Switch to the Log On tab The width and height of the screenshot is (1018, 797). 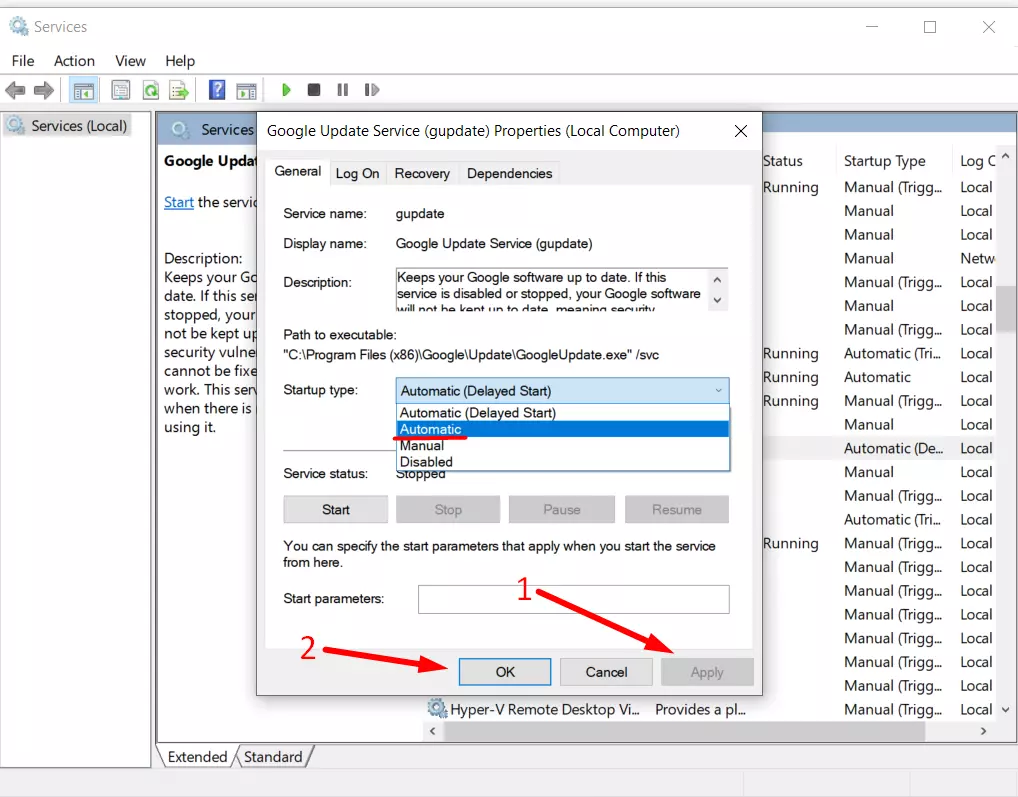[357, 173]
